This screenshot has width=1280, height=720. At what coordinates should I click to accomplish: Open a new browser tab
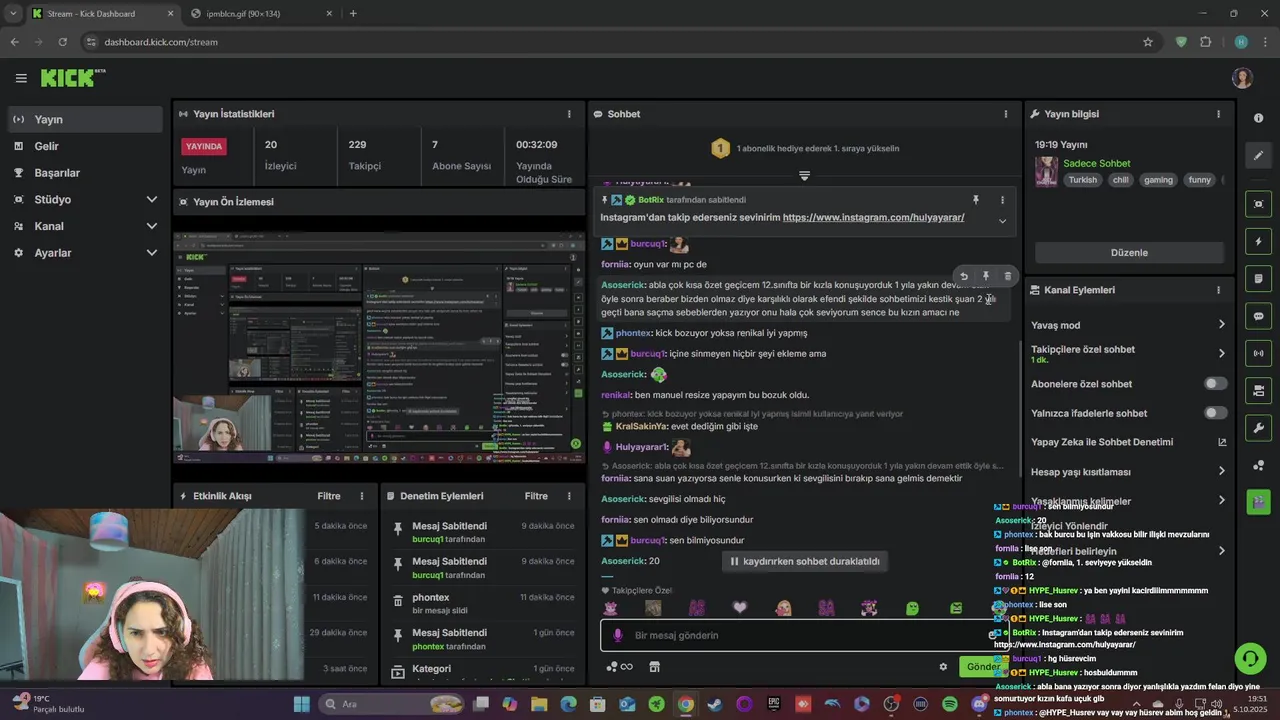353,13
